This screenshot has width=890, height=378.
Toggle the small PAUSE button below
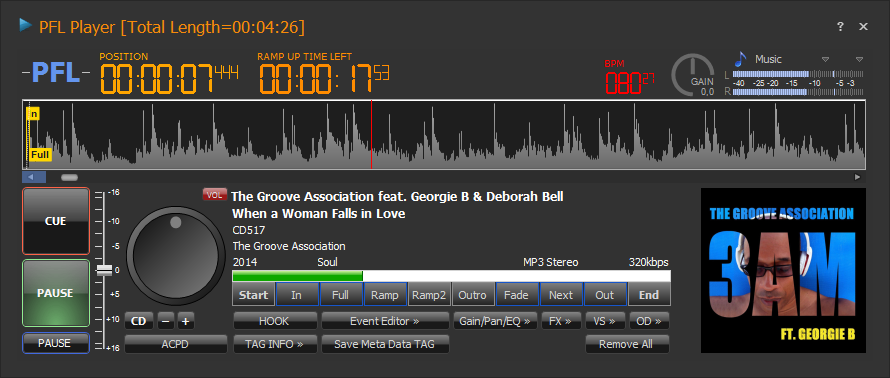56,343
